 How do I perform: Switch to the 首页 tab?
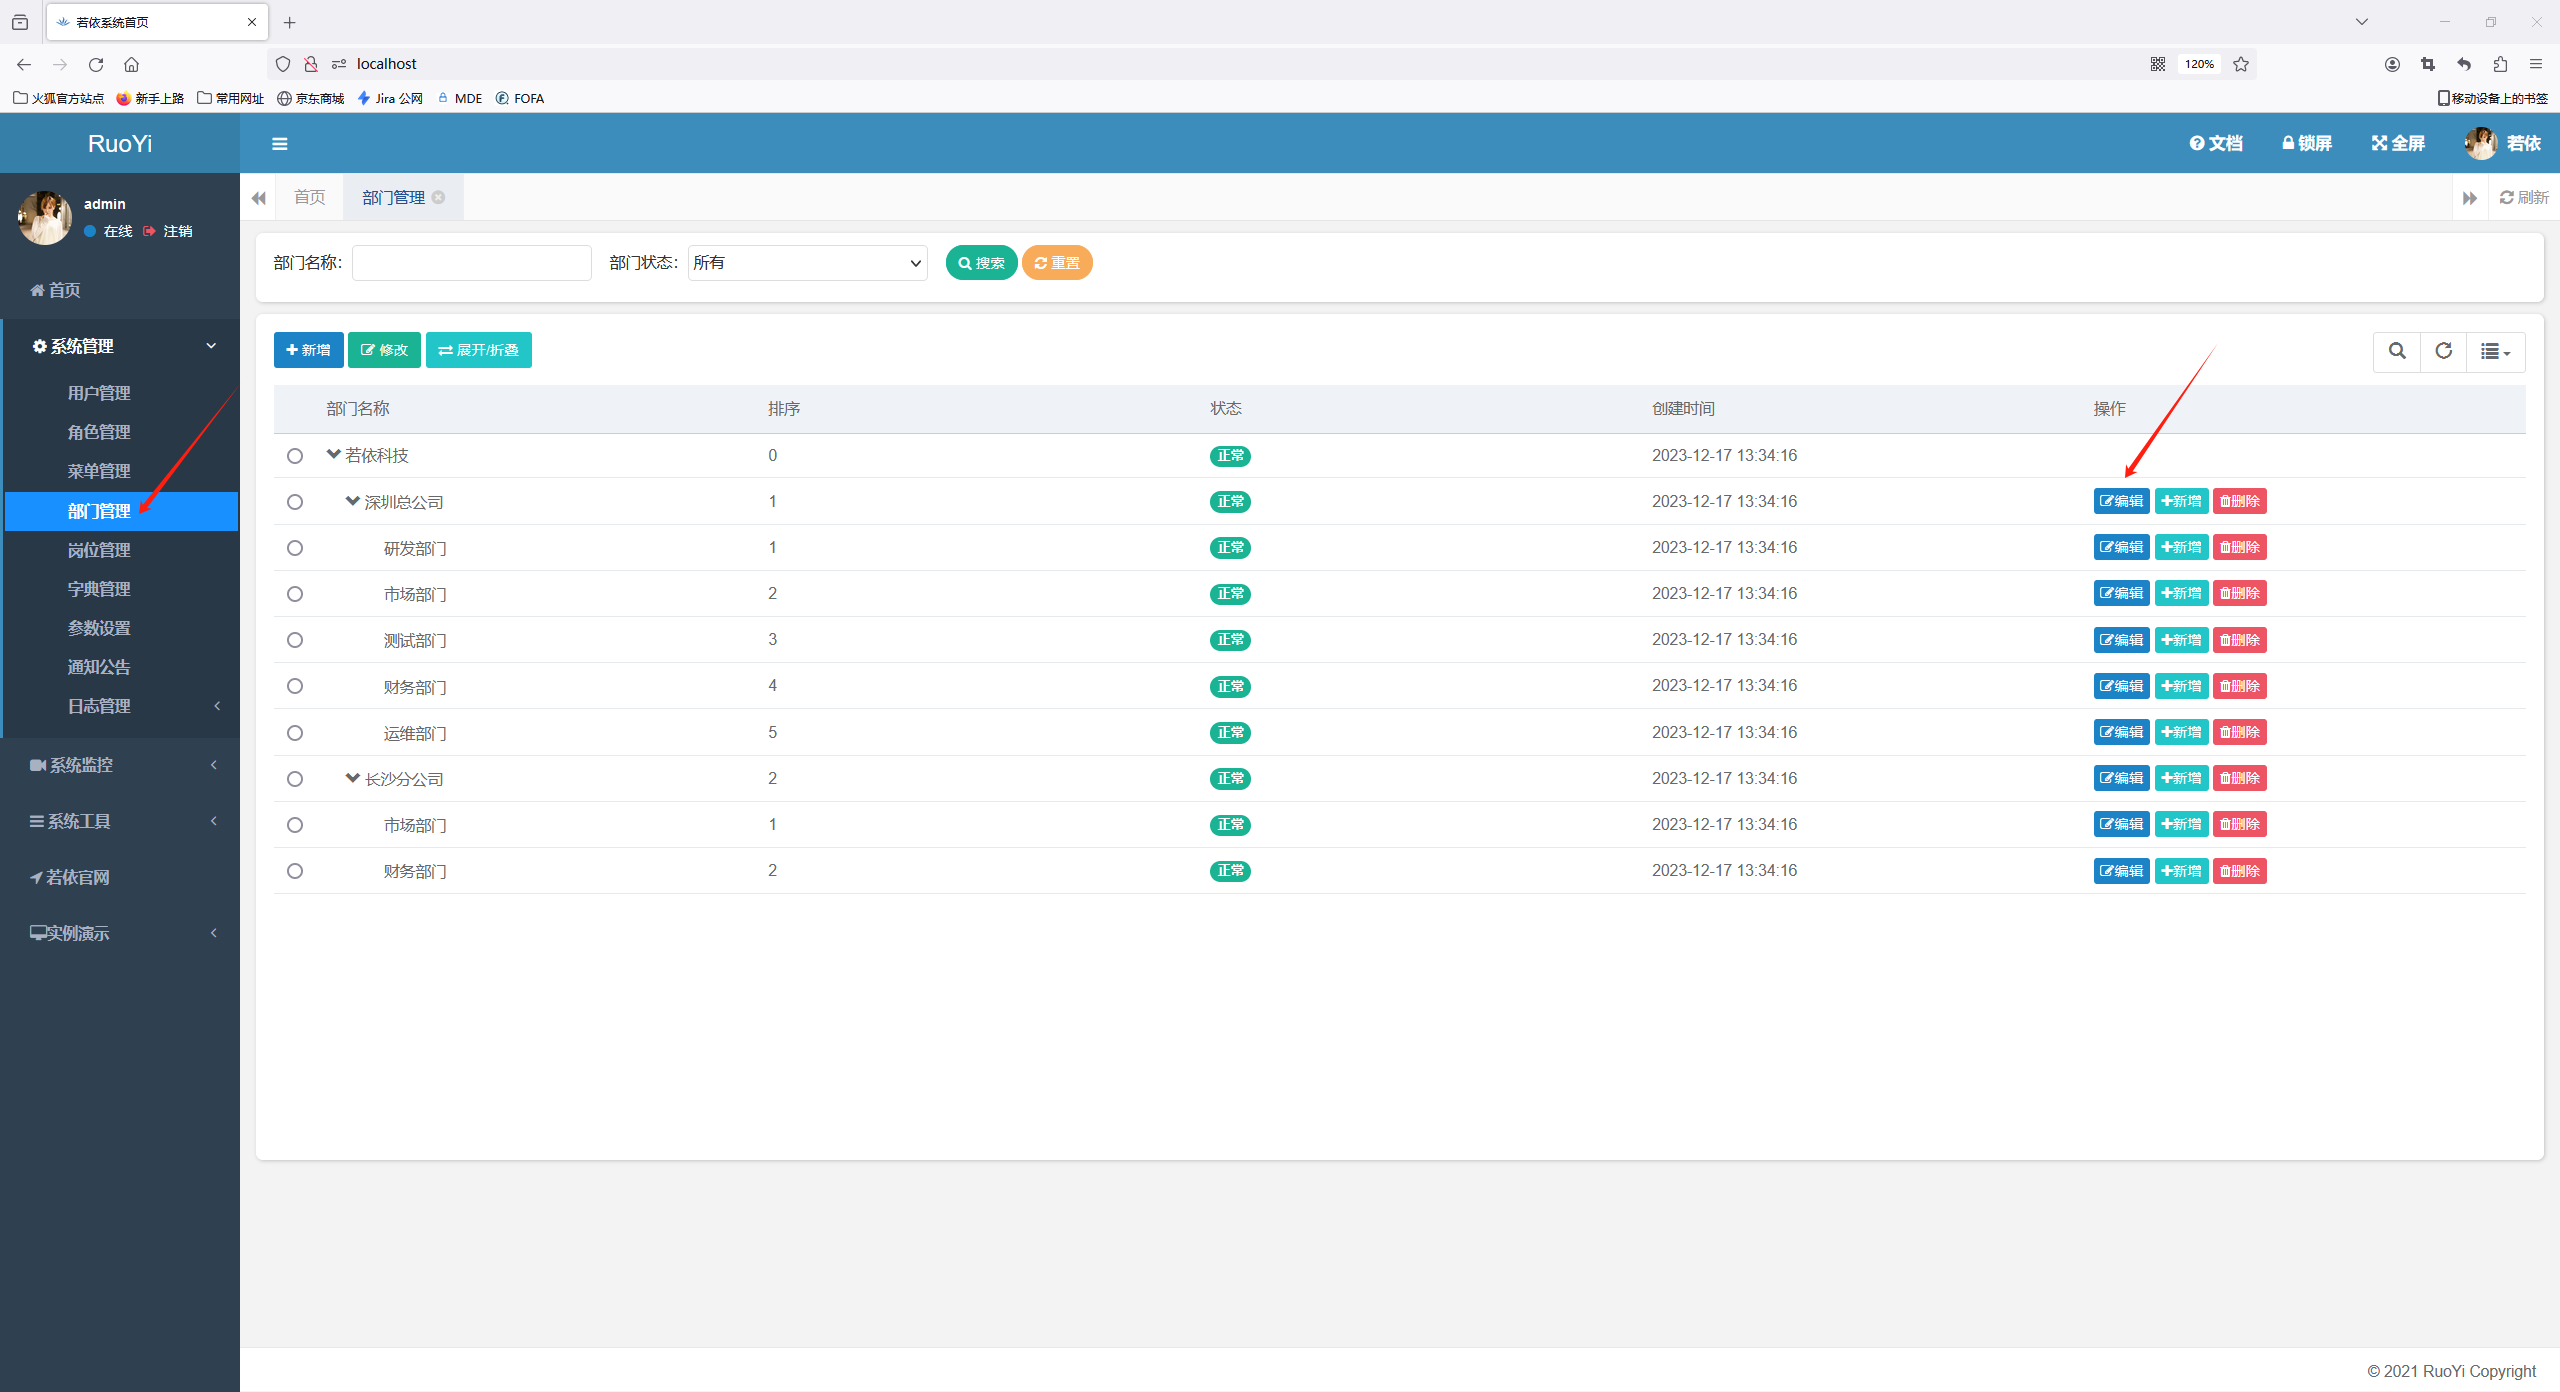310,198
